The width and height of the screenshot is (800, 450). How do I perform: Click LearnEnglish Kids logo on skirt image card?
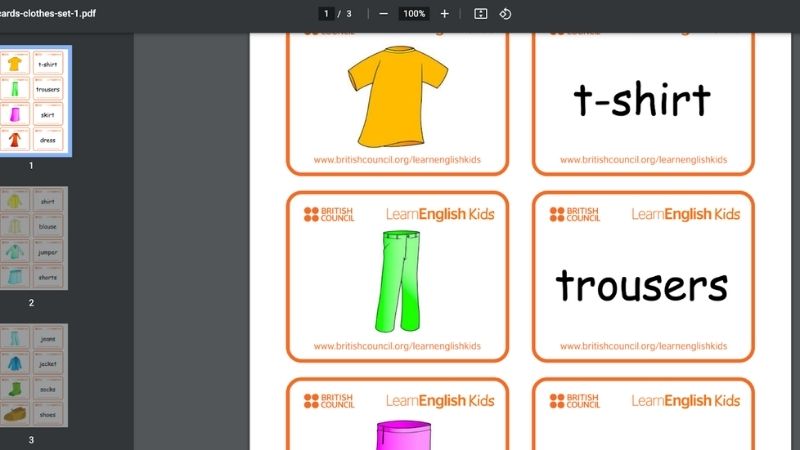coord(440,401)
